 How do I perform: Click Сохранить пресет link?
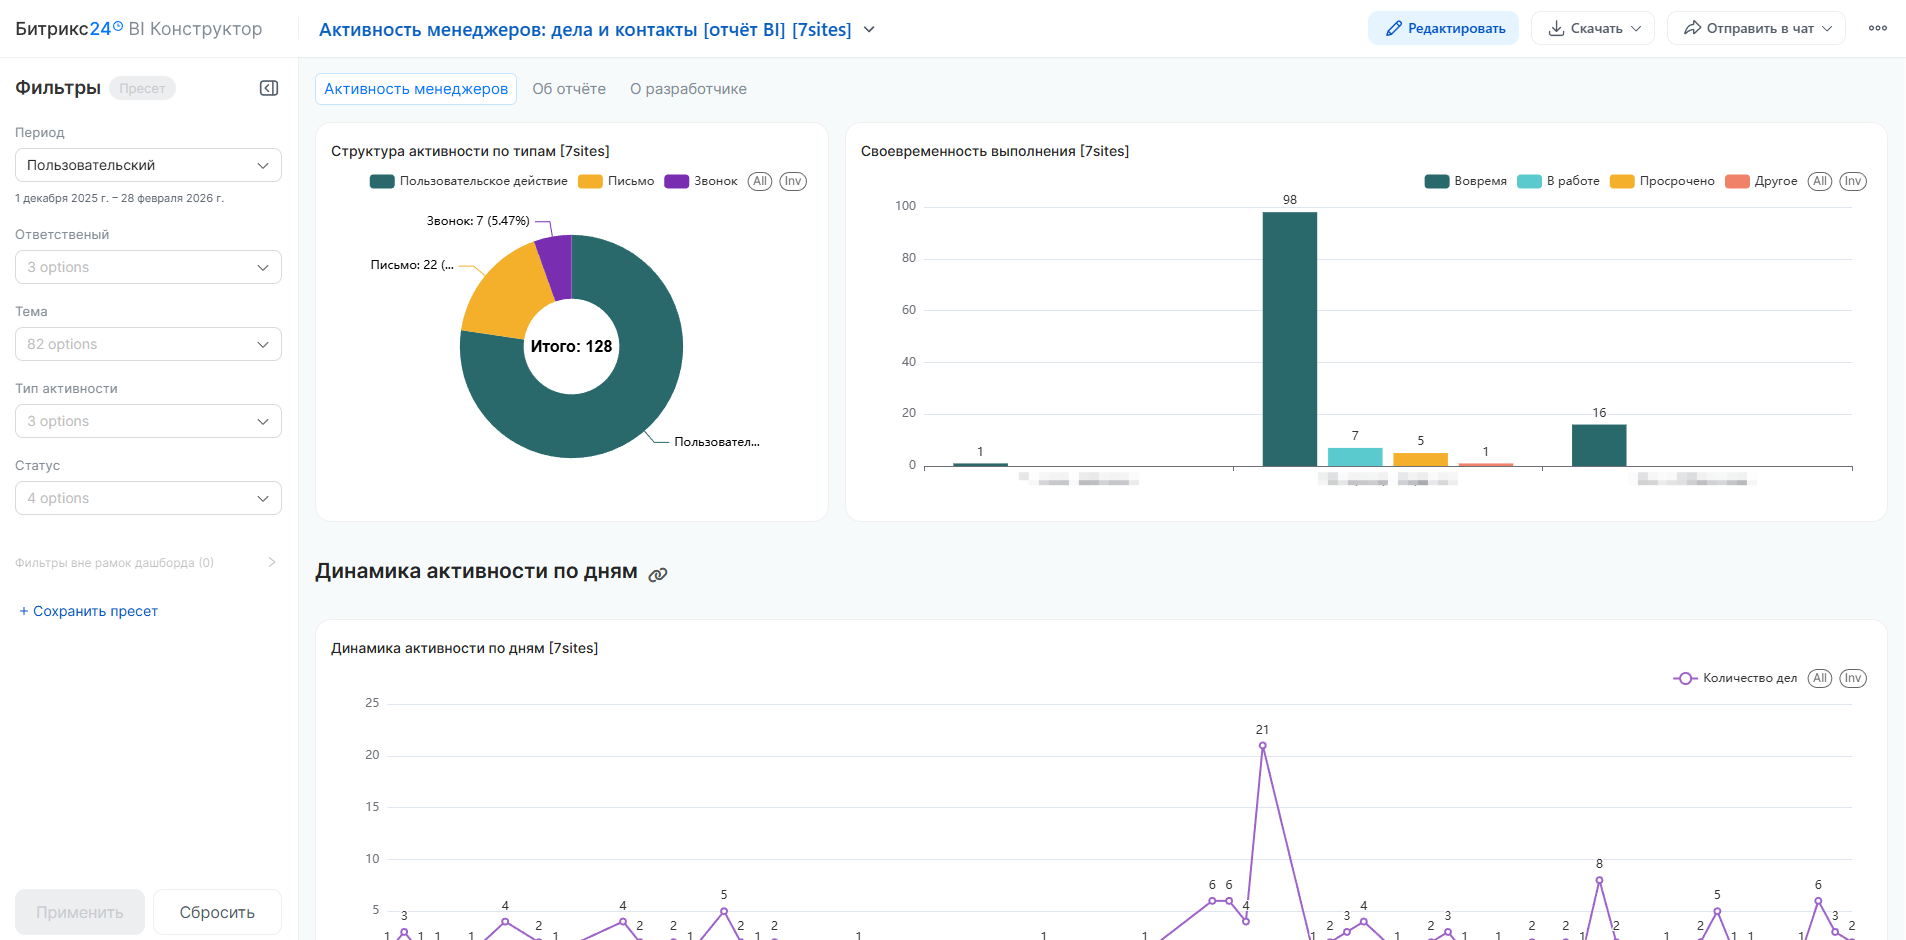88,611
